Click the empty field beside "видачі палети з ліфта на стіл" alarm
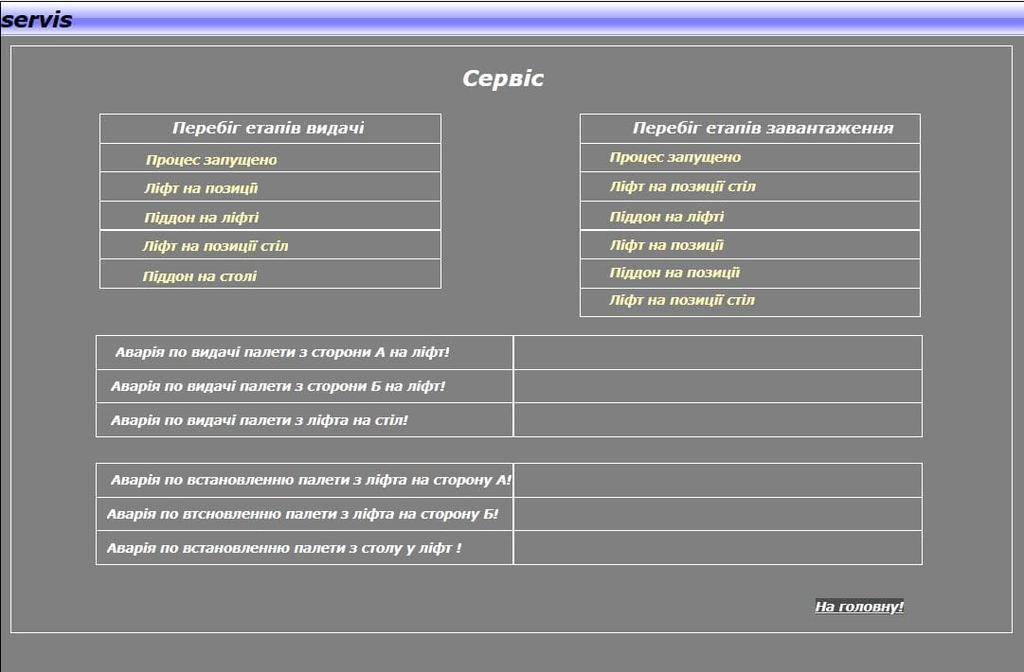The width and height of the screenshot is (1024, 672). pos(717,420)
